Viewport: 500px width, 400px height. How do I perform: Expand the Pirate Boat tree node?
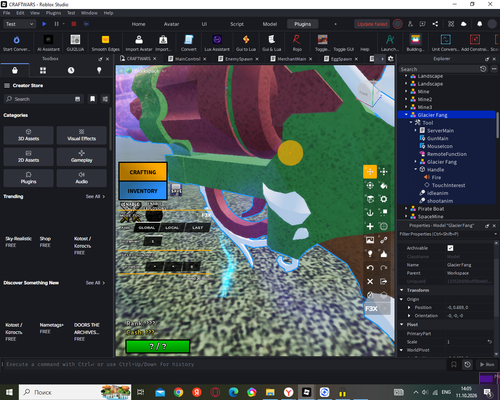point(406,209)
